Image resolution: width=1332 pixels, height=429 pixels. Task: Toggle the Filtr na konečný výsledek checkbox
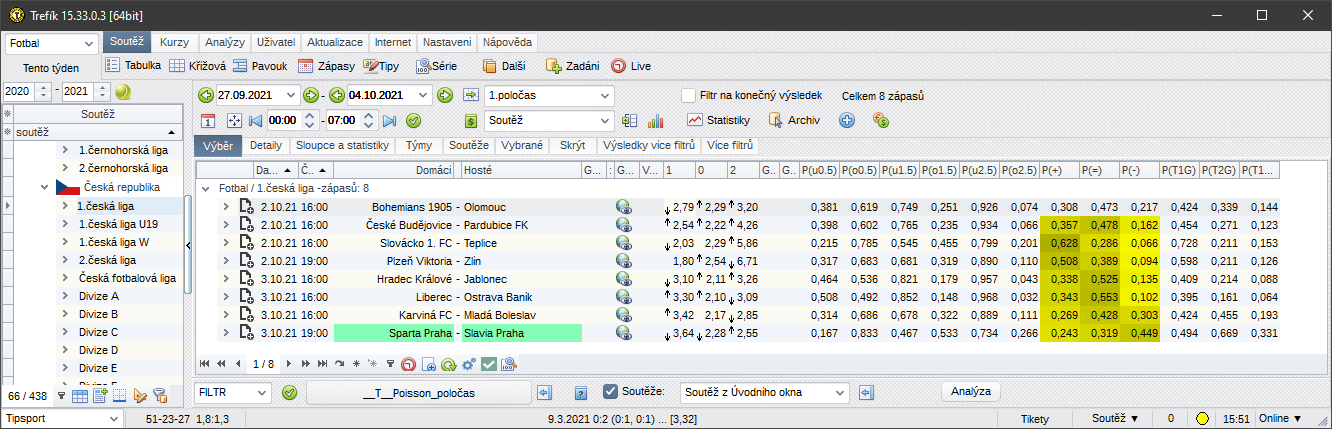click(x=688, y=96)
